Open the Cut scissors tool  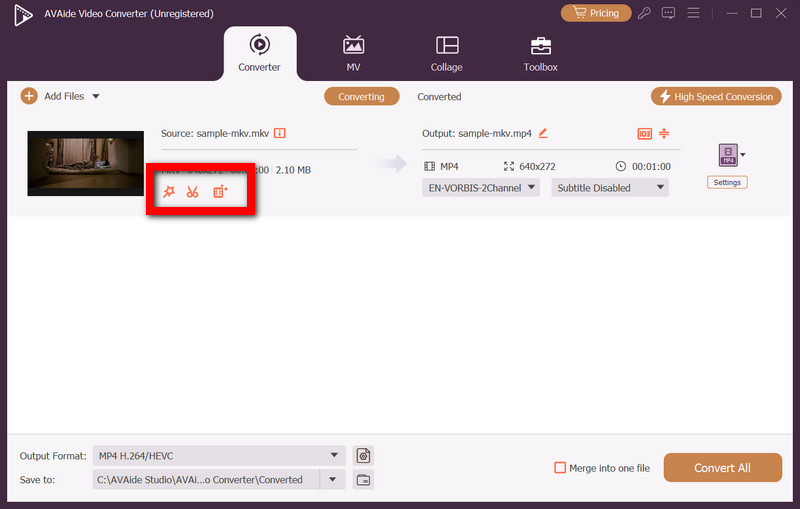click(192, 192)
